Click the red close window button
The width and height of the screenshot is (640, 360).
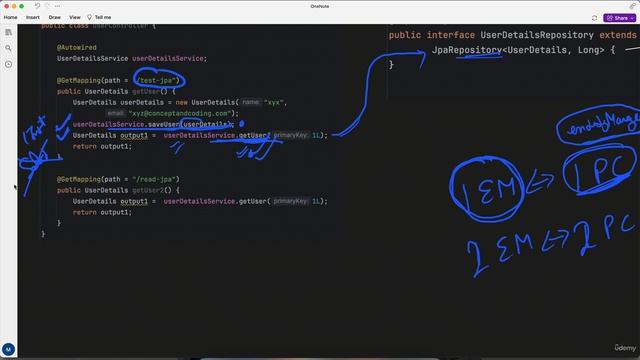pyautogui.click(x=7, y=6)
